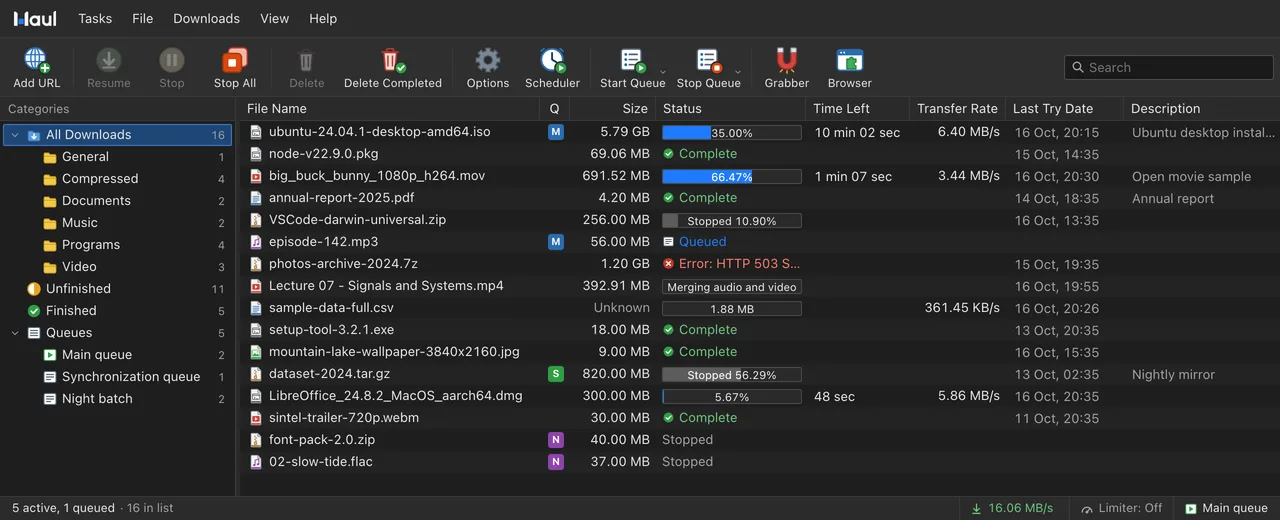Select the Synchronization queue item
This screenshot has height=520, width=1280.
[118, 377]
